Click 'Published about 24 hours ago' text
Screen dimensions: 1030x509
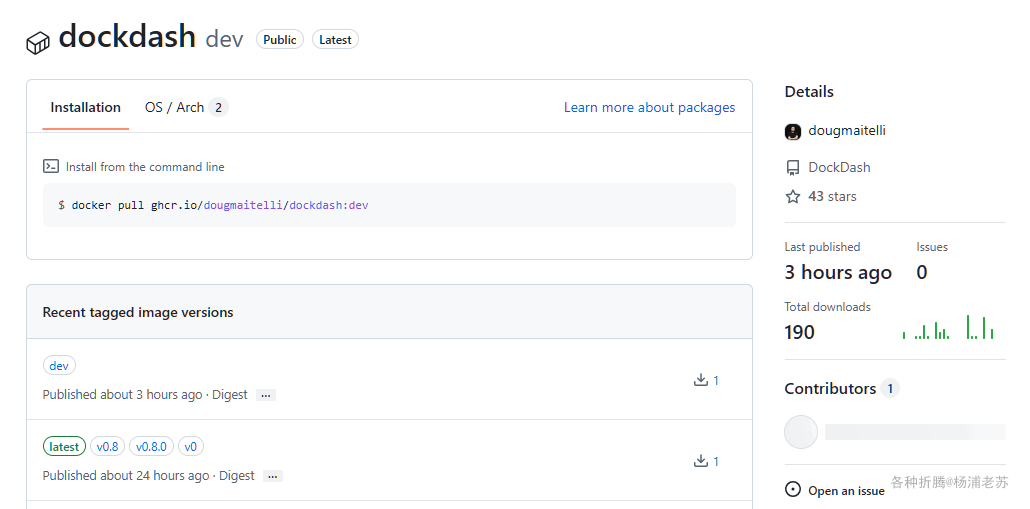pos(125,475)
